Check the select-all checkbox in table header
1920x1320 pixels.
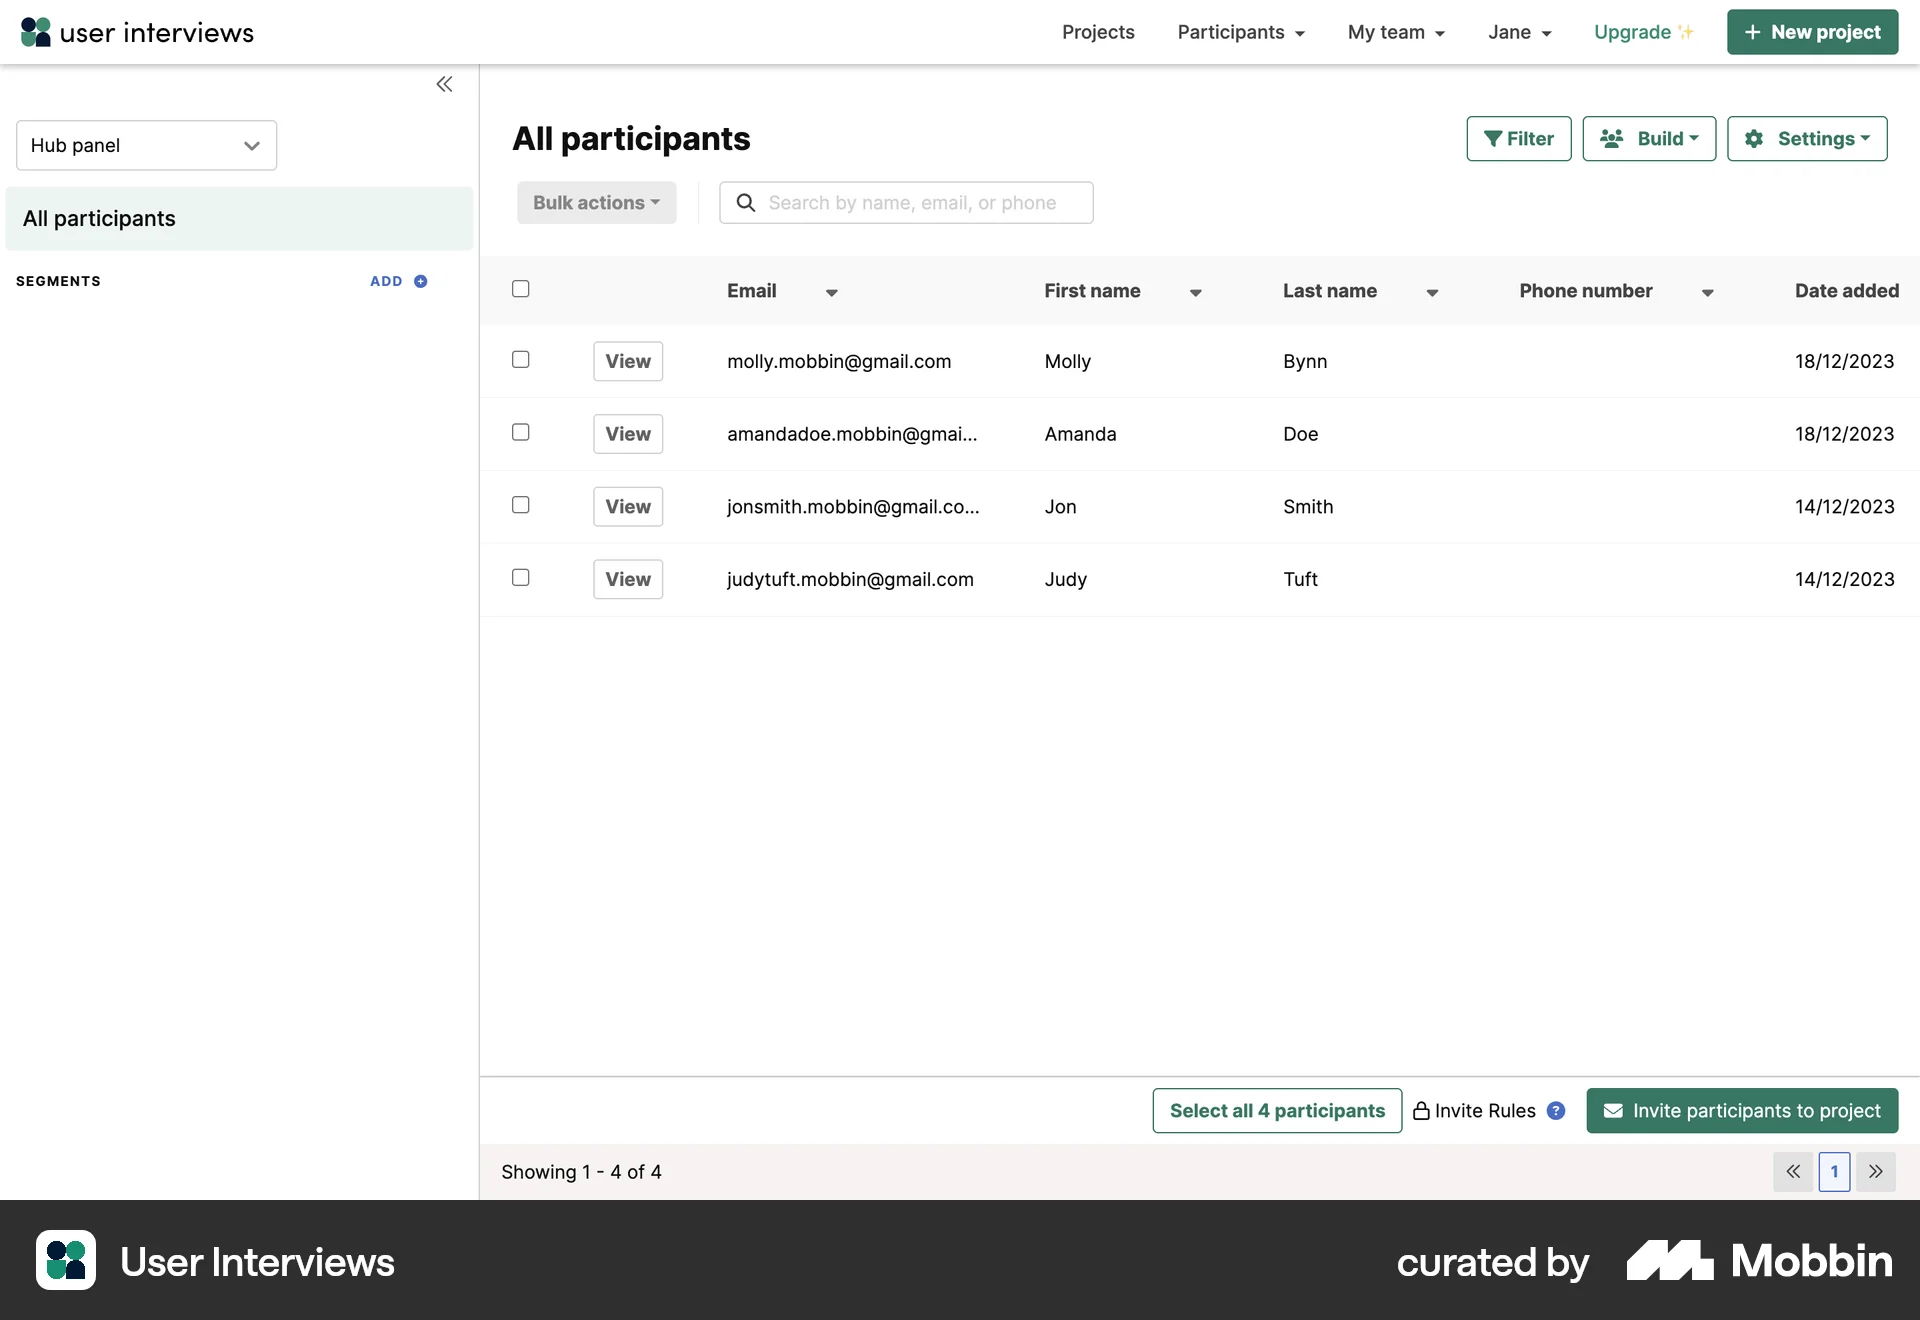(520, 289)
